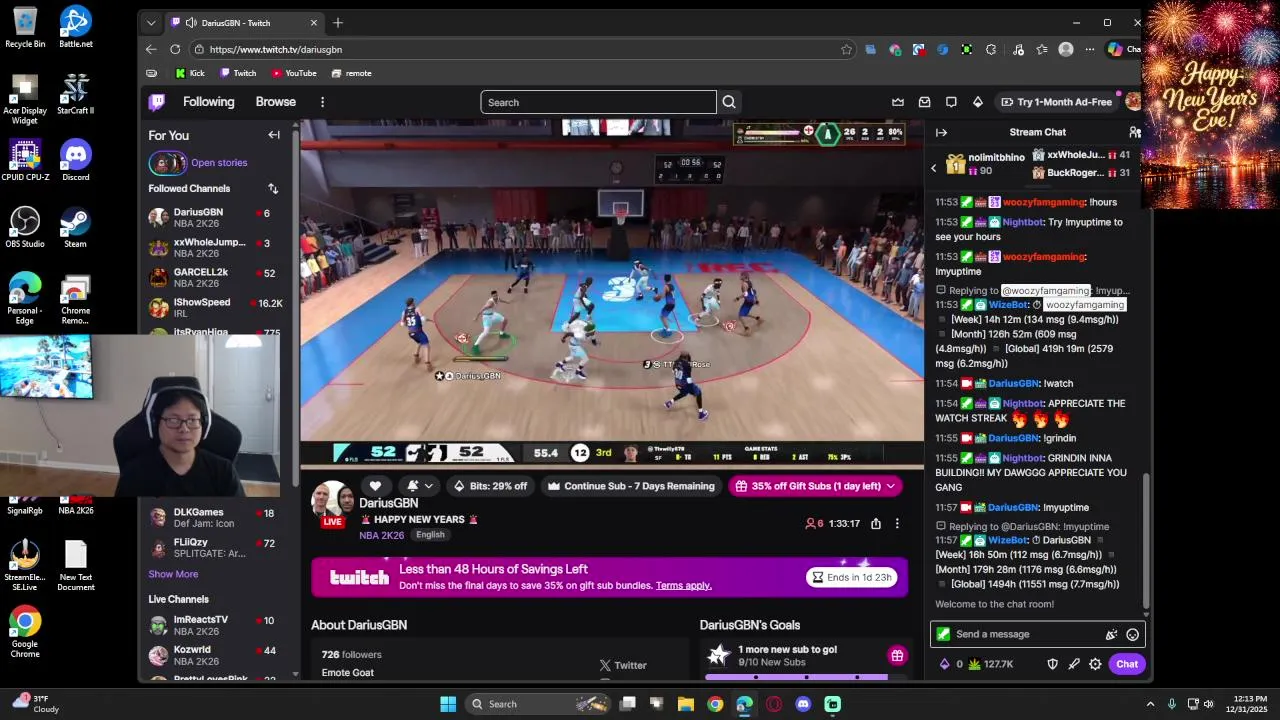Click Show More under followed channels
Image resolution: width=1280 pixels, height=720 pixels.
(x=173, y=574)
